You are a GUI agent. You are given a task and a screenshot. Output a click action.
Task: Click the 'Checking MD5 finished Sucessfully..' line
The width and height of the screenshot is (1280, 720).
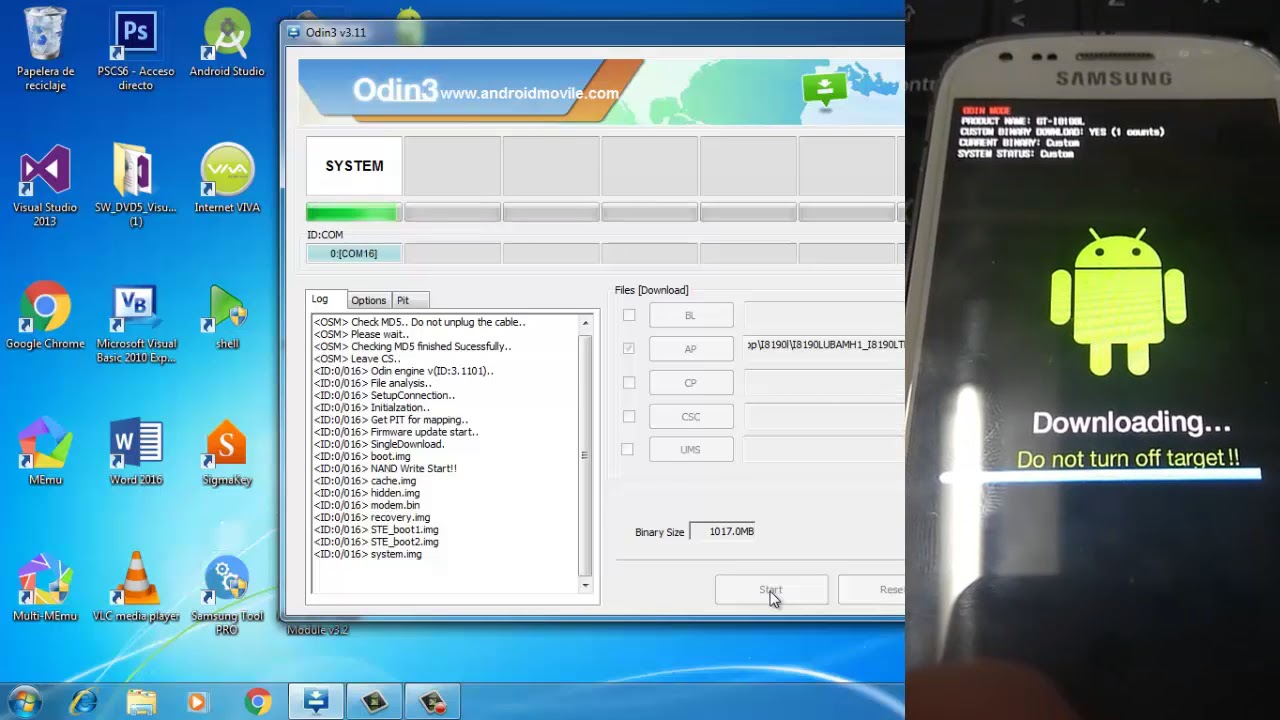point(412,346)
